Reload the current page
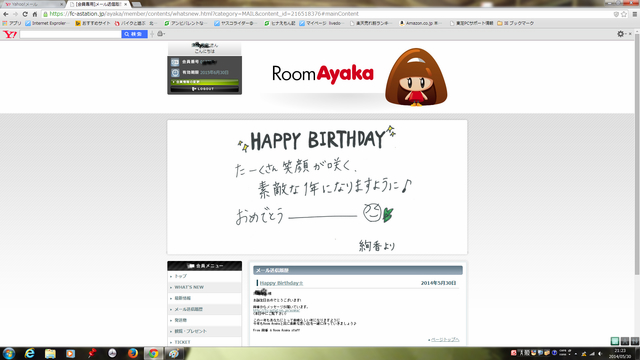This screenshot has width=640, height=360. (25, 14)
